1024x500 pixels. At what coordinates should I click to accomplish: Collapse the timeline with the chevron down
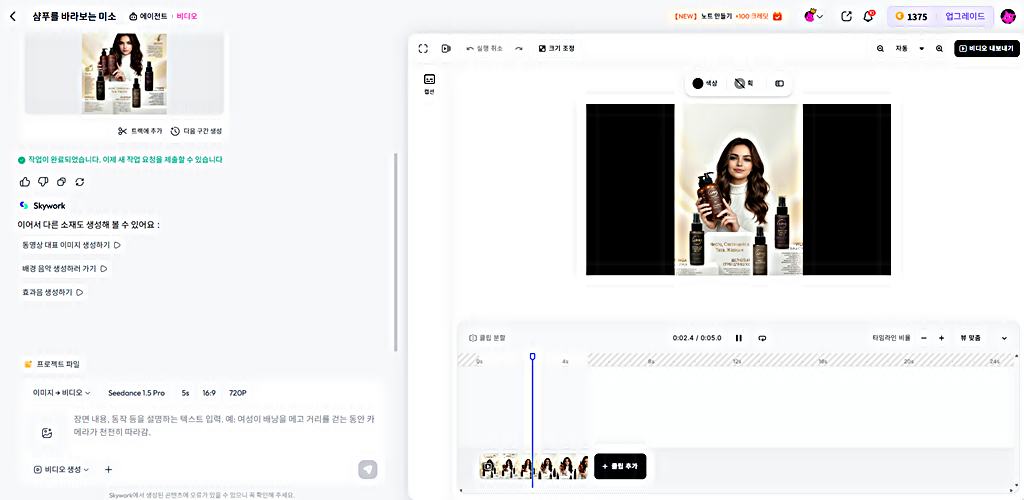point(1004,338)
